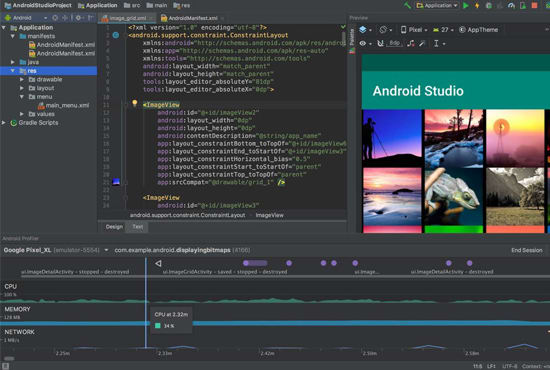550x370 pixels.
Task: Click the Debug app bug icon
Action: pyautogui.click(x=489, y=5)
